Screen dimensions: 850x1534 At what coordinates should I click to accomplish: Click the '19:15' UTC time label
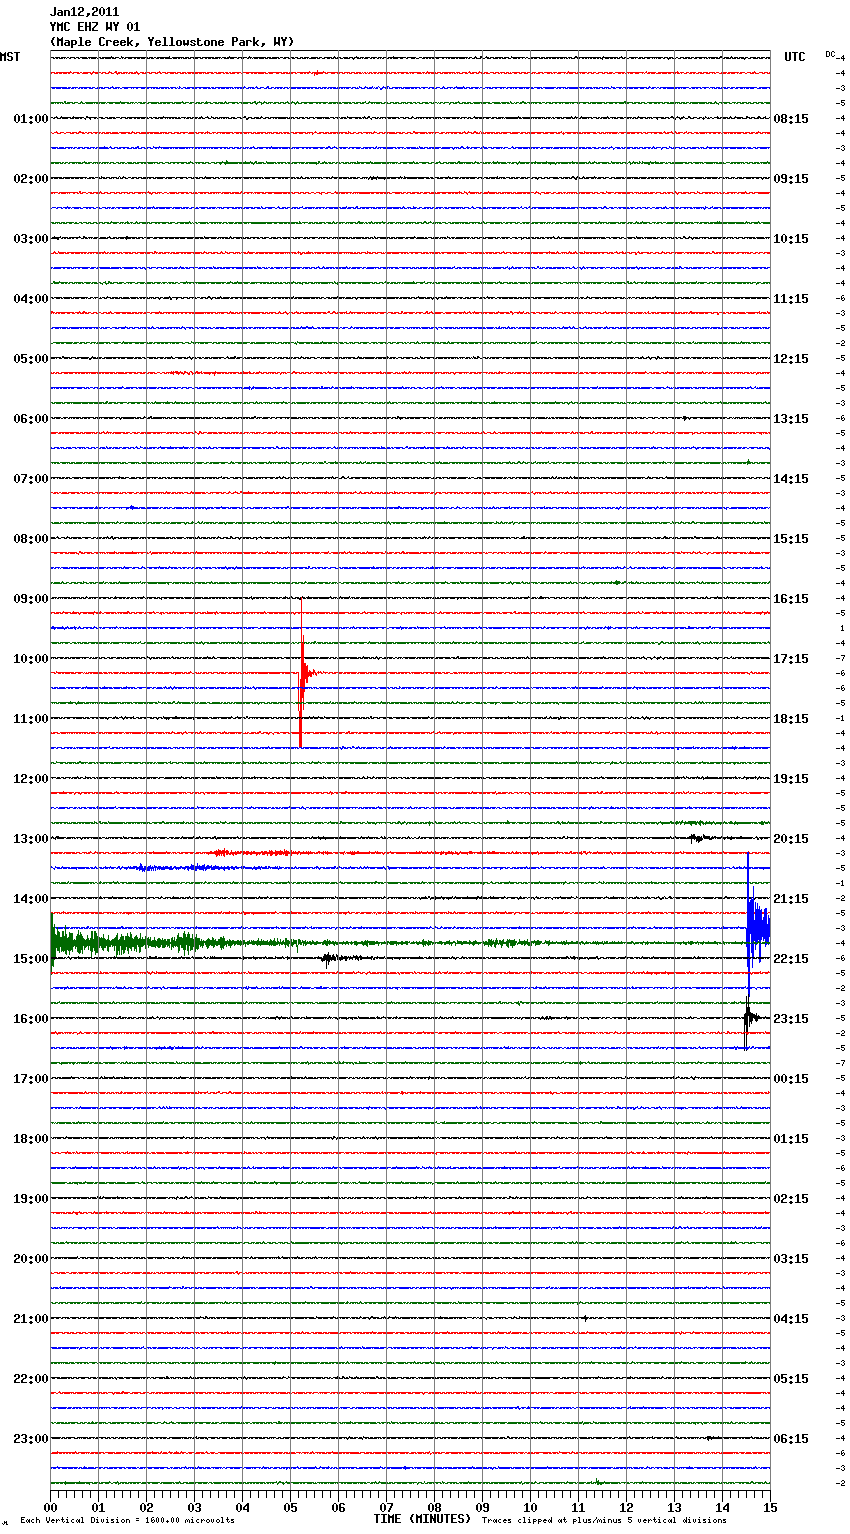pyautogui.click(x=791, y=779)
